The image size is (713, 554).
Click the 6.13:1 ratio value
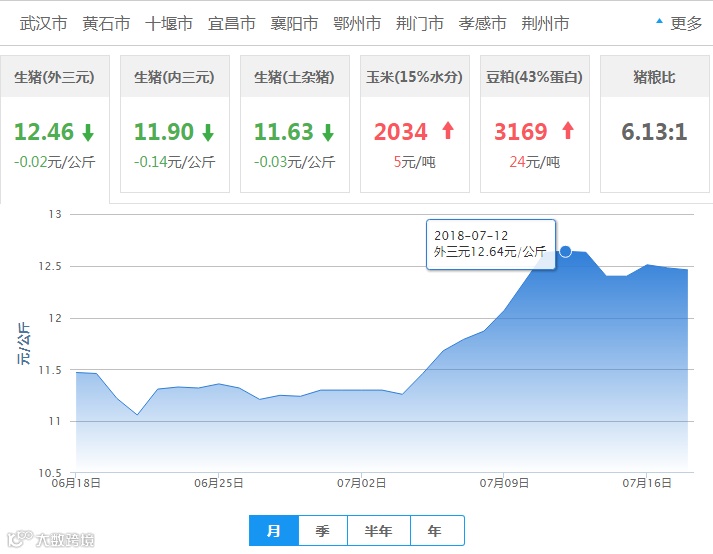(x=654, y=132)
